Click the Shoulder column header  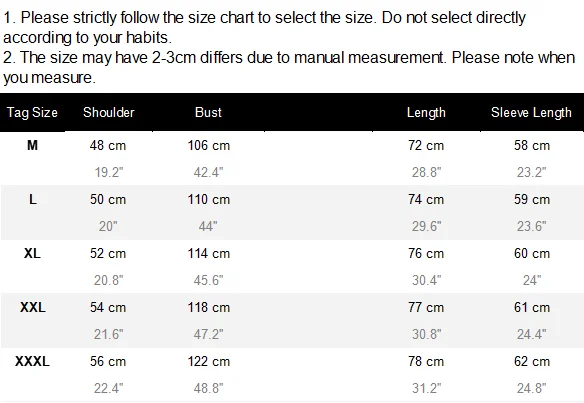pos(108,112)
